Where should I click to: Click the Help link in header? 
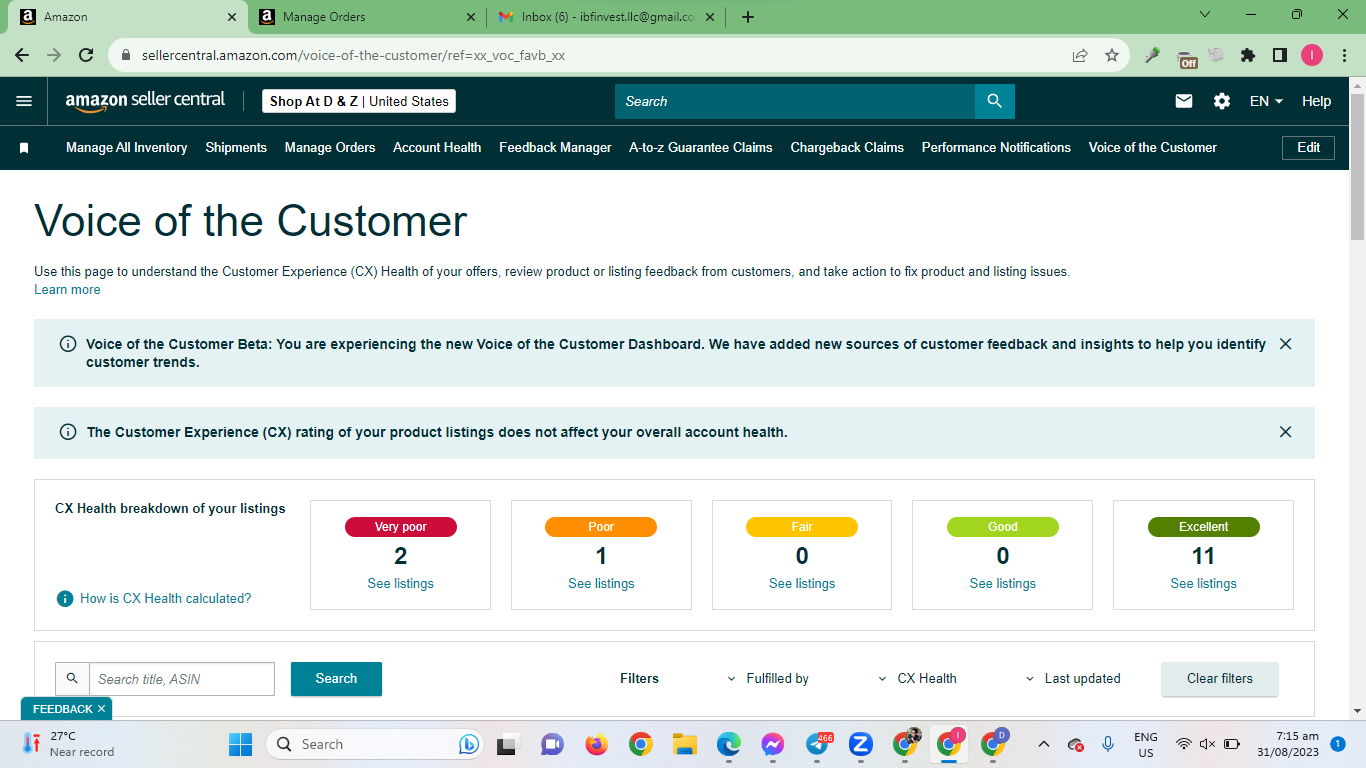point(1317,101)
